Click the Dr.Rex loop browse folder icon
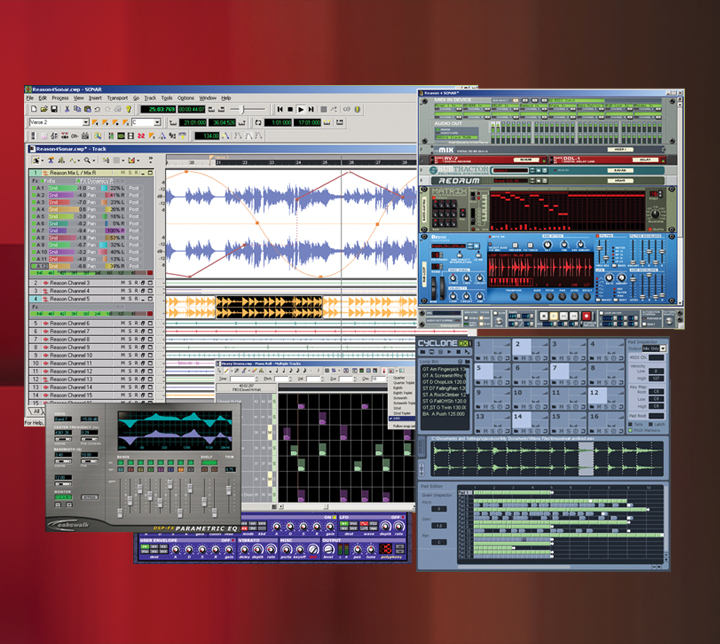The height and width of the screenshot is (644, 720). click(x=478, y=246)
